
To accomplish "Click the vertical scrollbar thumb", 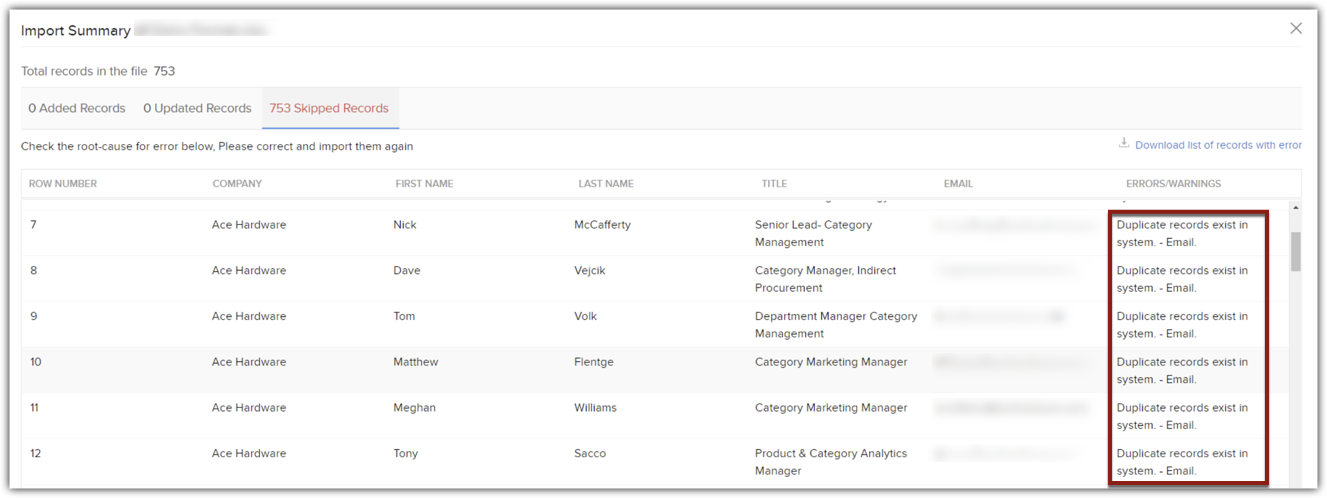I will click(1296, 251).
